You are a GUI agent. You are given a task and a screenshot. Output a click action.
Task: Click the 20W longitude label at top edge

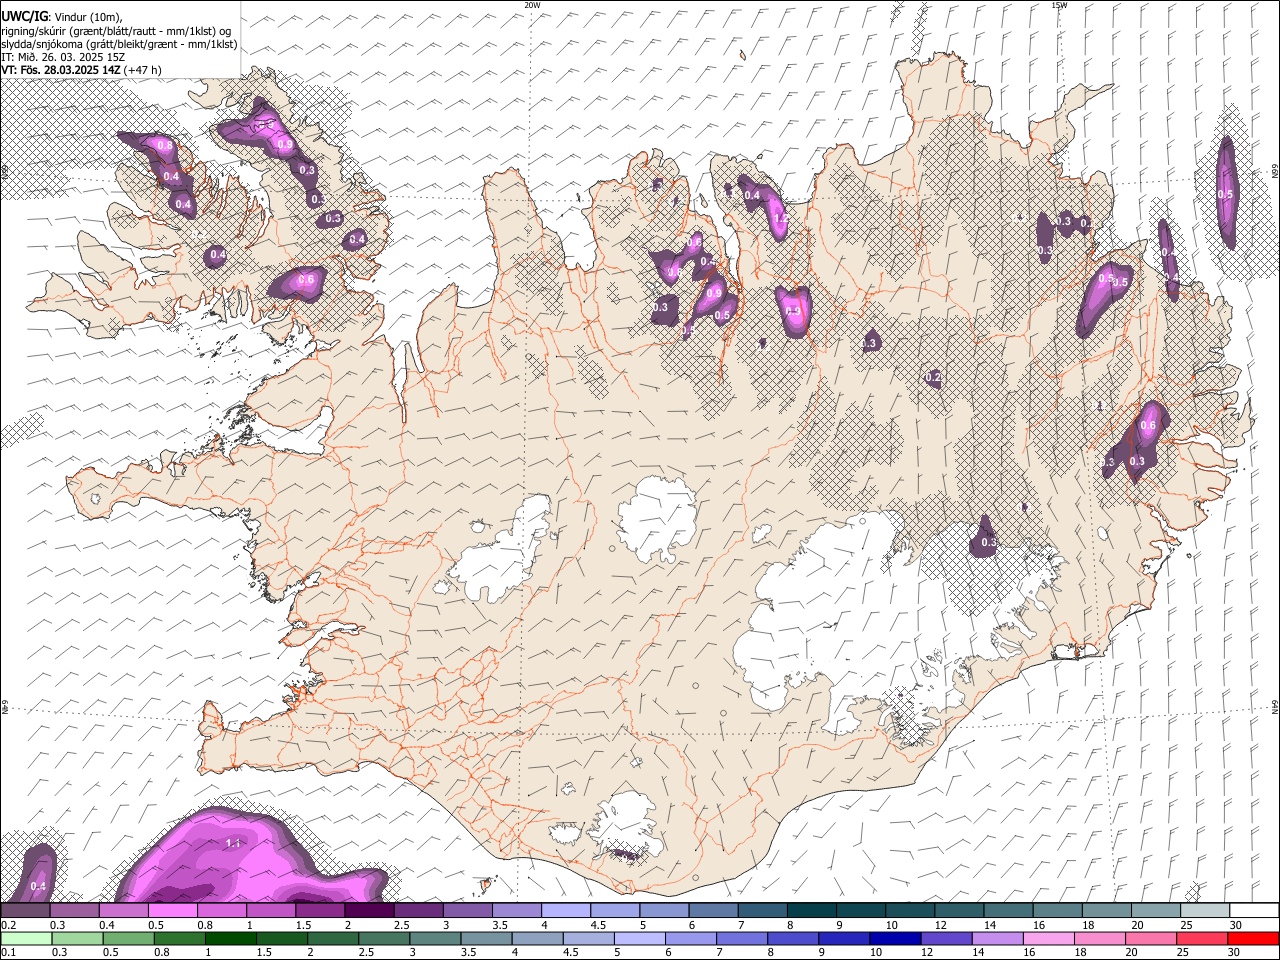[x=532, y=5]
